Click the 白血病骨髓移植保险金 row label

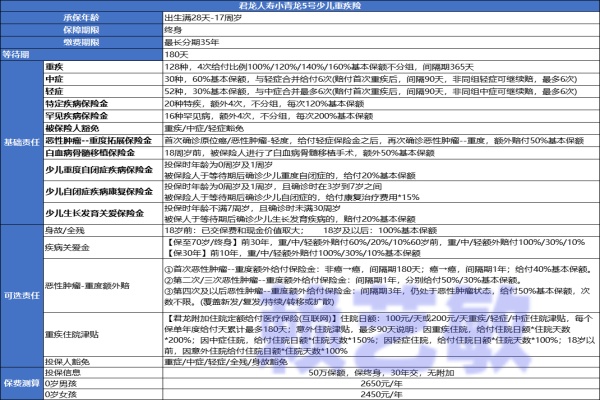92,153
